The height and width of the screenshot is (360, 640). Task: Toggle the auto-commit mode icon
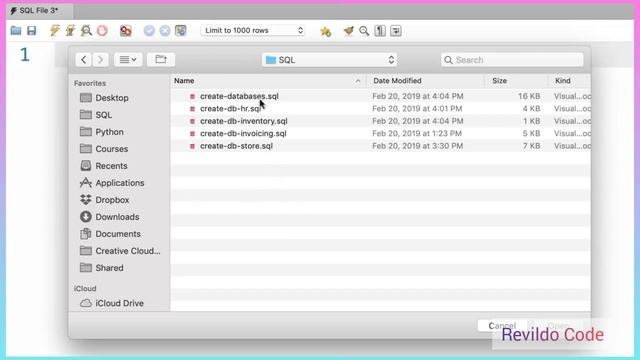pos(181,31)
